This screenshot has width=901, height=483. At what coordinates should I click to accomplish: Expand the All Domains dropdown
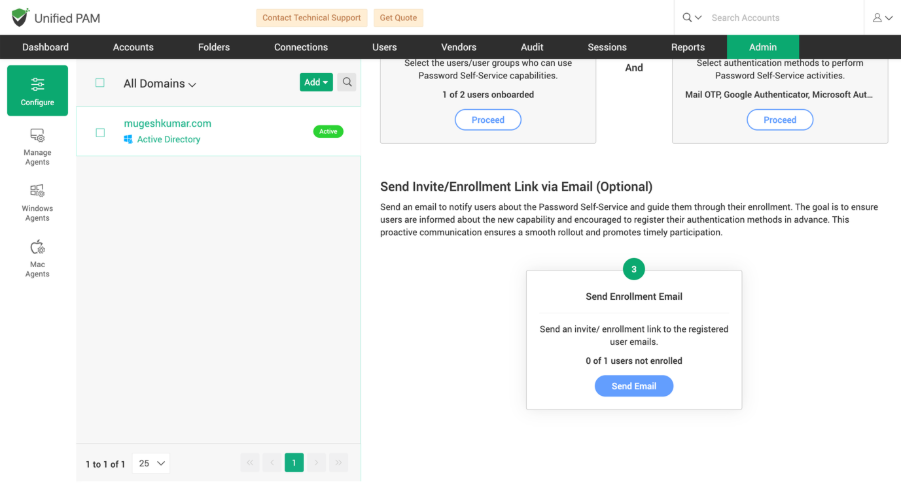click(x=160, y=84)
